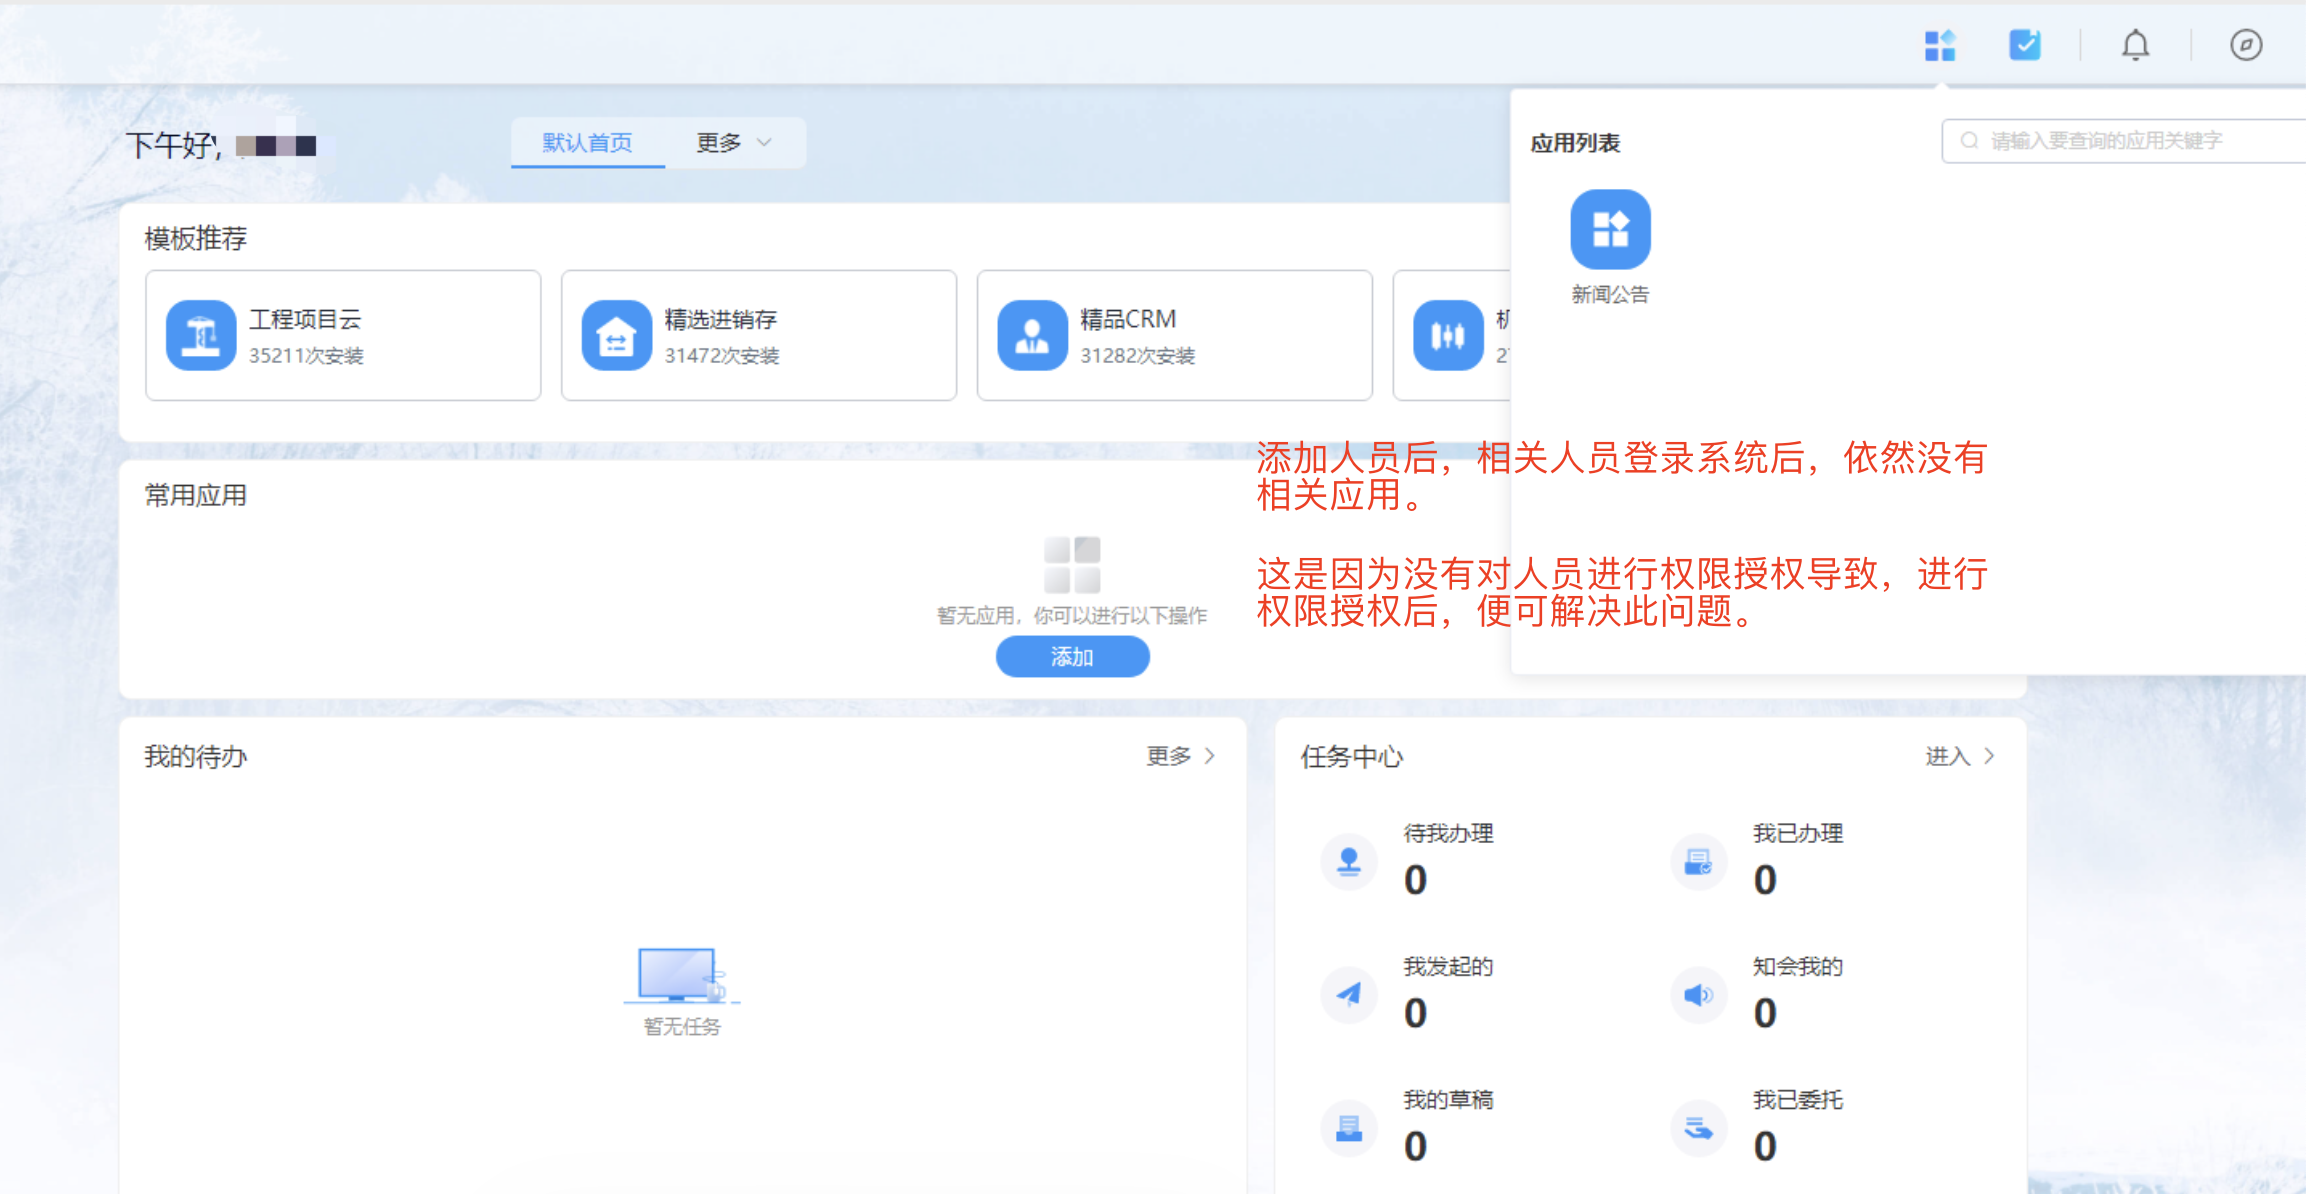Image resolution: width=2306 pixels, height=1194 pixels.
Task: Click the 我的草稿 label
Action: pos(1448,1099)
